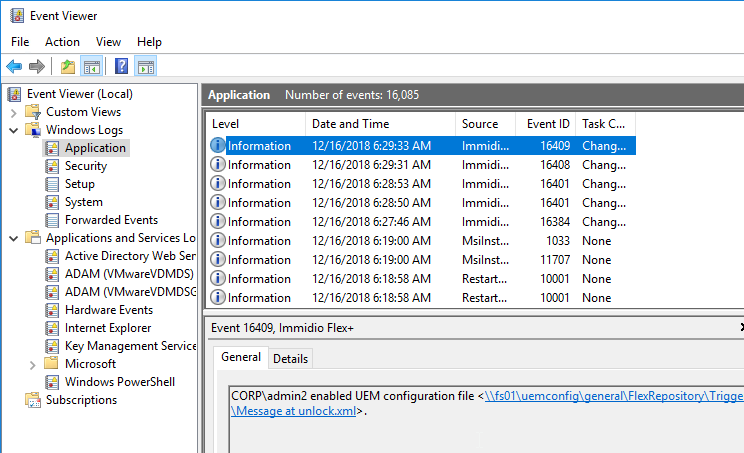Click the Event ID 11707 cell
This screenshot has width=744, height=453.
click(x=554, y=259)
